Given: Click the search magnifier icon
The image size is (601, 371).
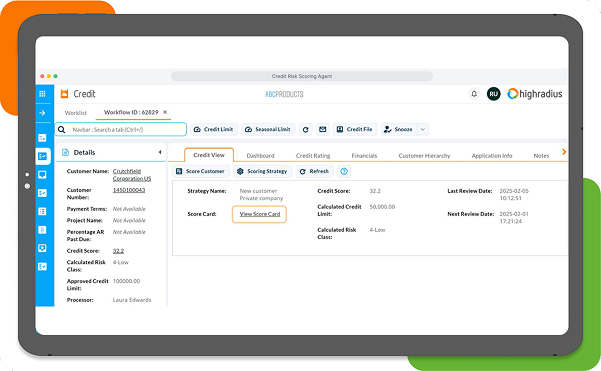Looking at the screenshot, I should click(61, 130).
